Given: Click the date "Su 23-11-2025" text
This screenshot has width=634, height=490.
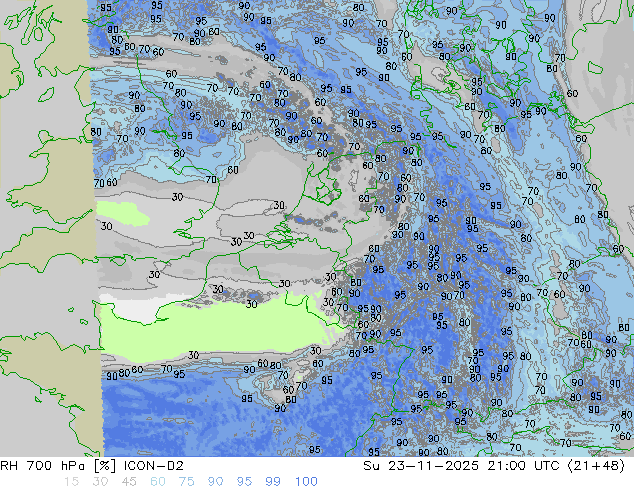Looking at the screenshot, I should [421, 466].
